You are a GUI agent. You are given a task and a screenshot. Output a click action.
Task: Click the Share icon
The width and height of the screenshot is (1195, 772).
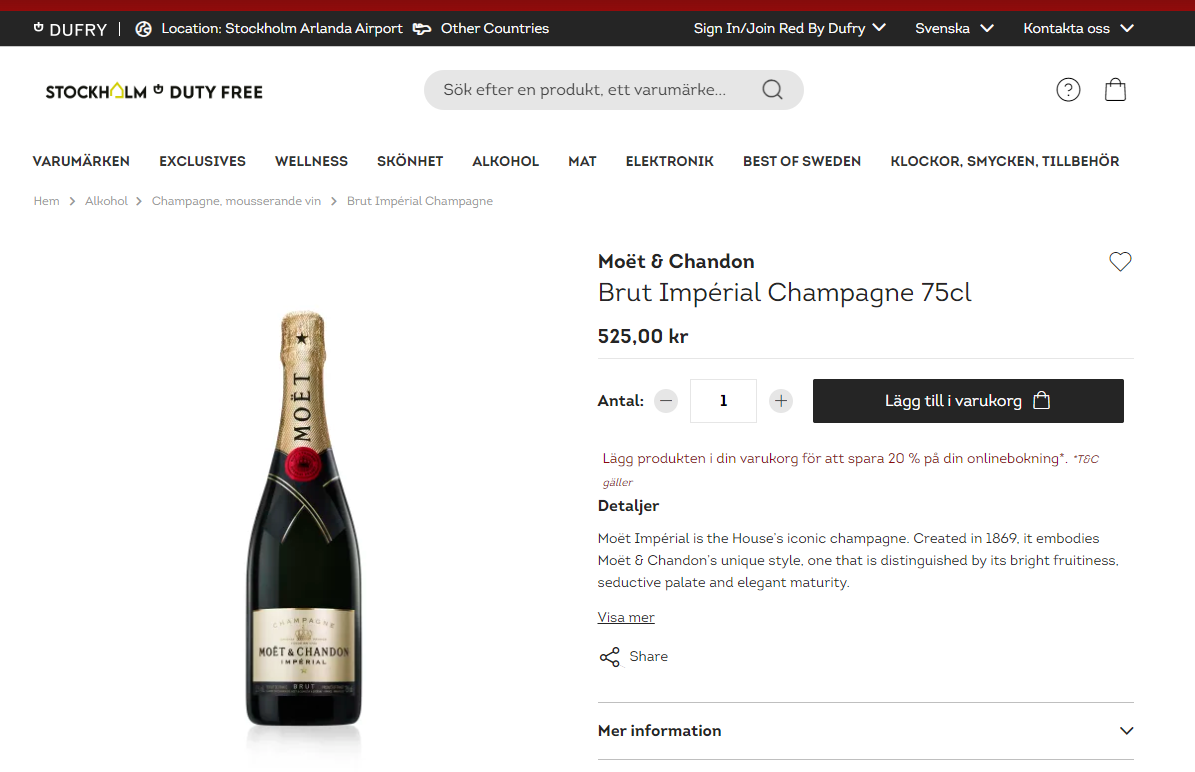click(x=610, y=657)
